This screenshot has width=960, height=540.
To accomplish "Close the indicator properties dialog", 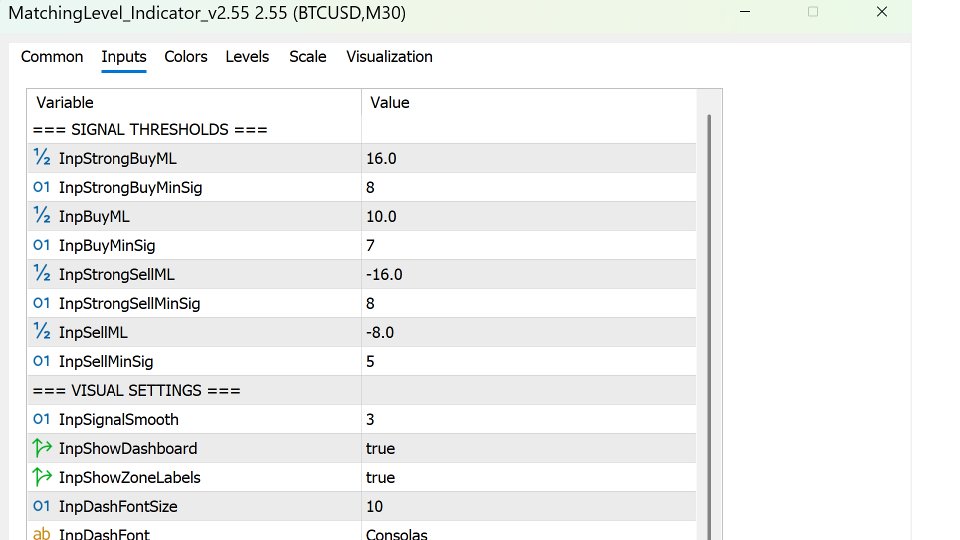I will click(882, 12).
